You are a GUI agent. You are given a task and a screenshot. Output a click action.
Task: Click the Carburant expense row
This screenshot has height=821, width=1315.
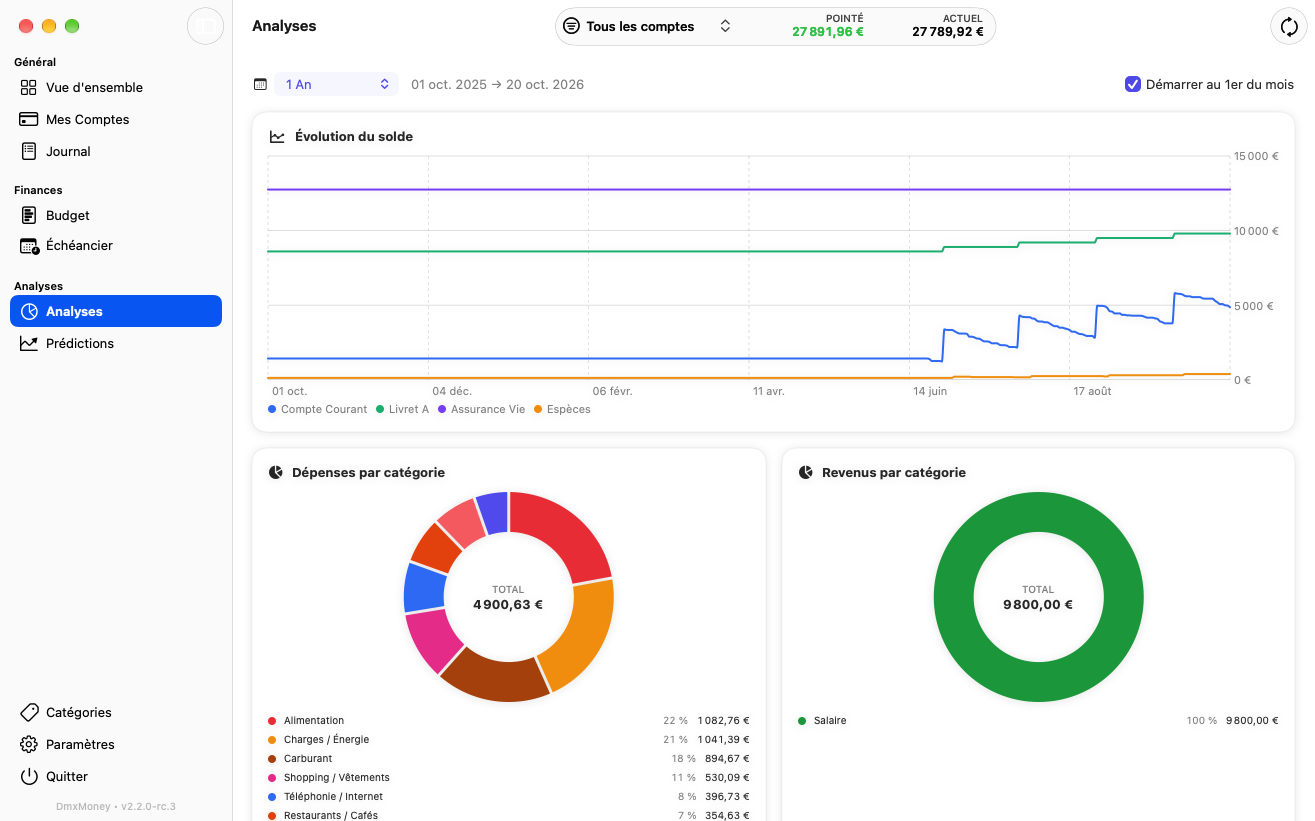click(508, 758)
